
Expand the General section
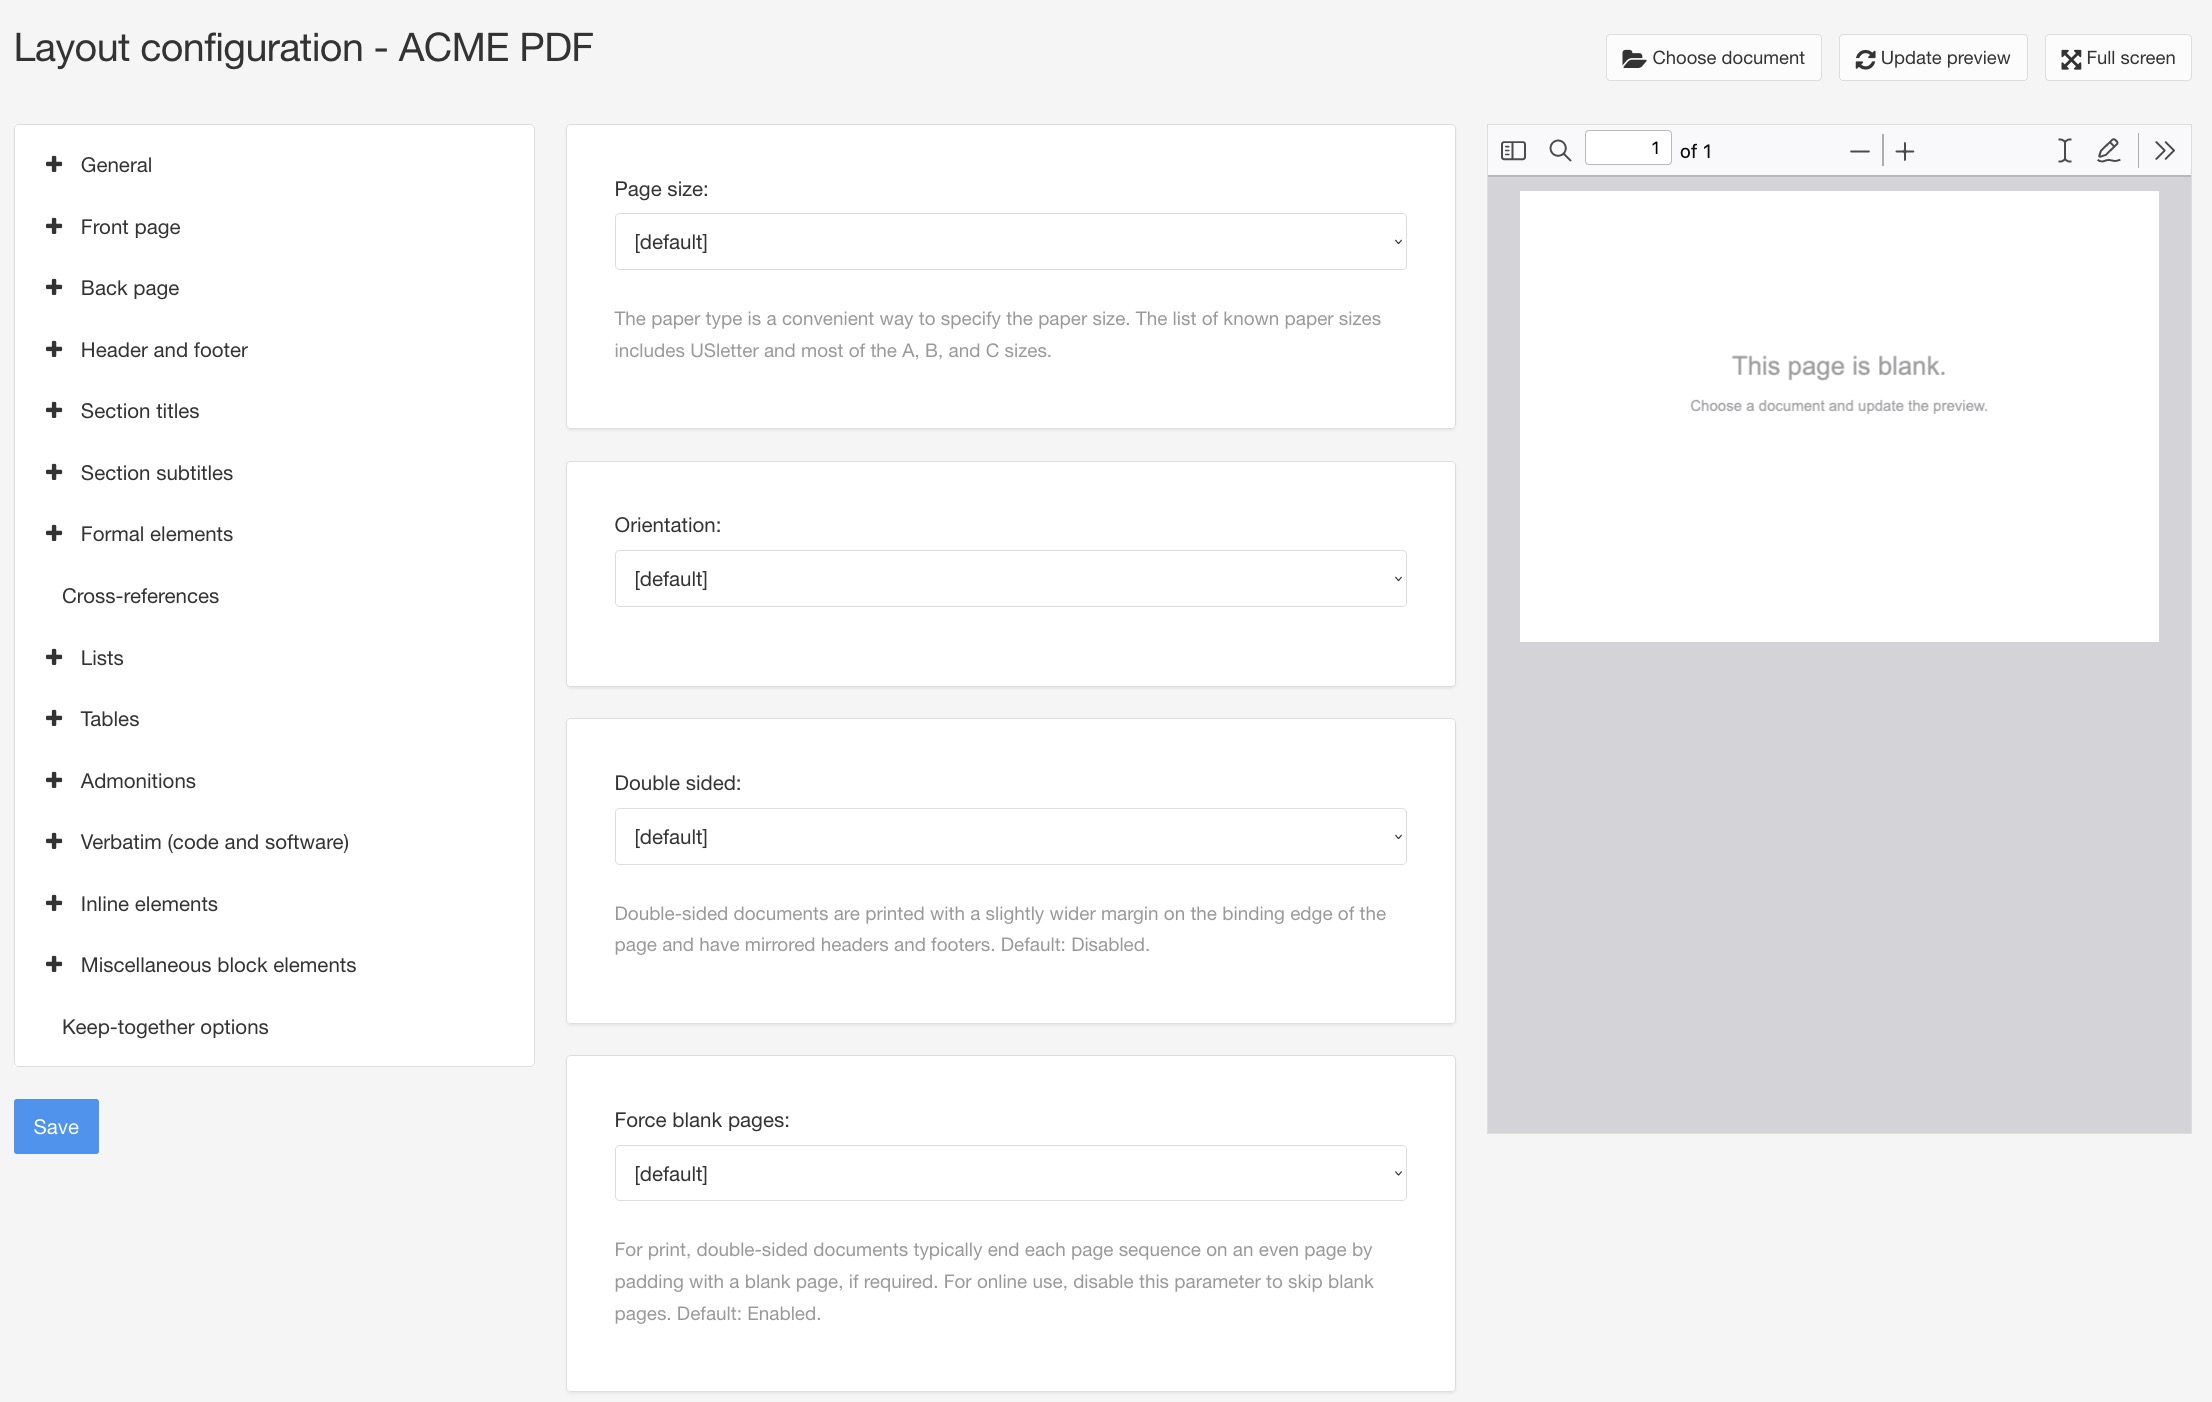point(116,165)
